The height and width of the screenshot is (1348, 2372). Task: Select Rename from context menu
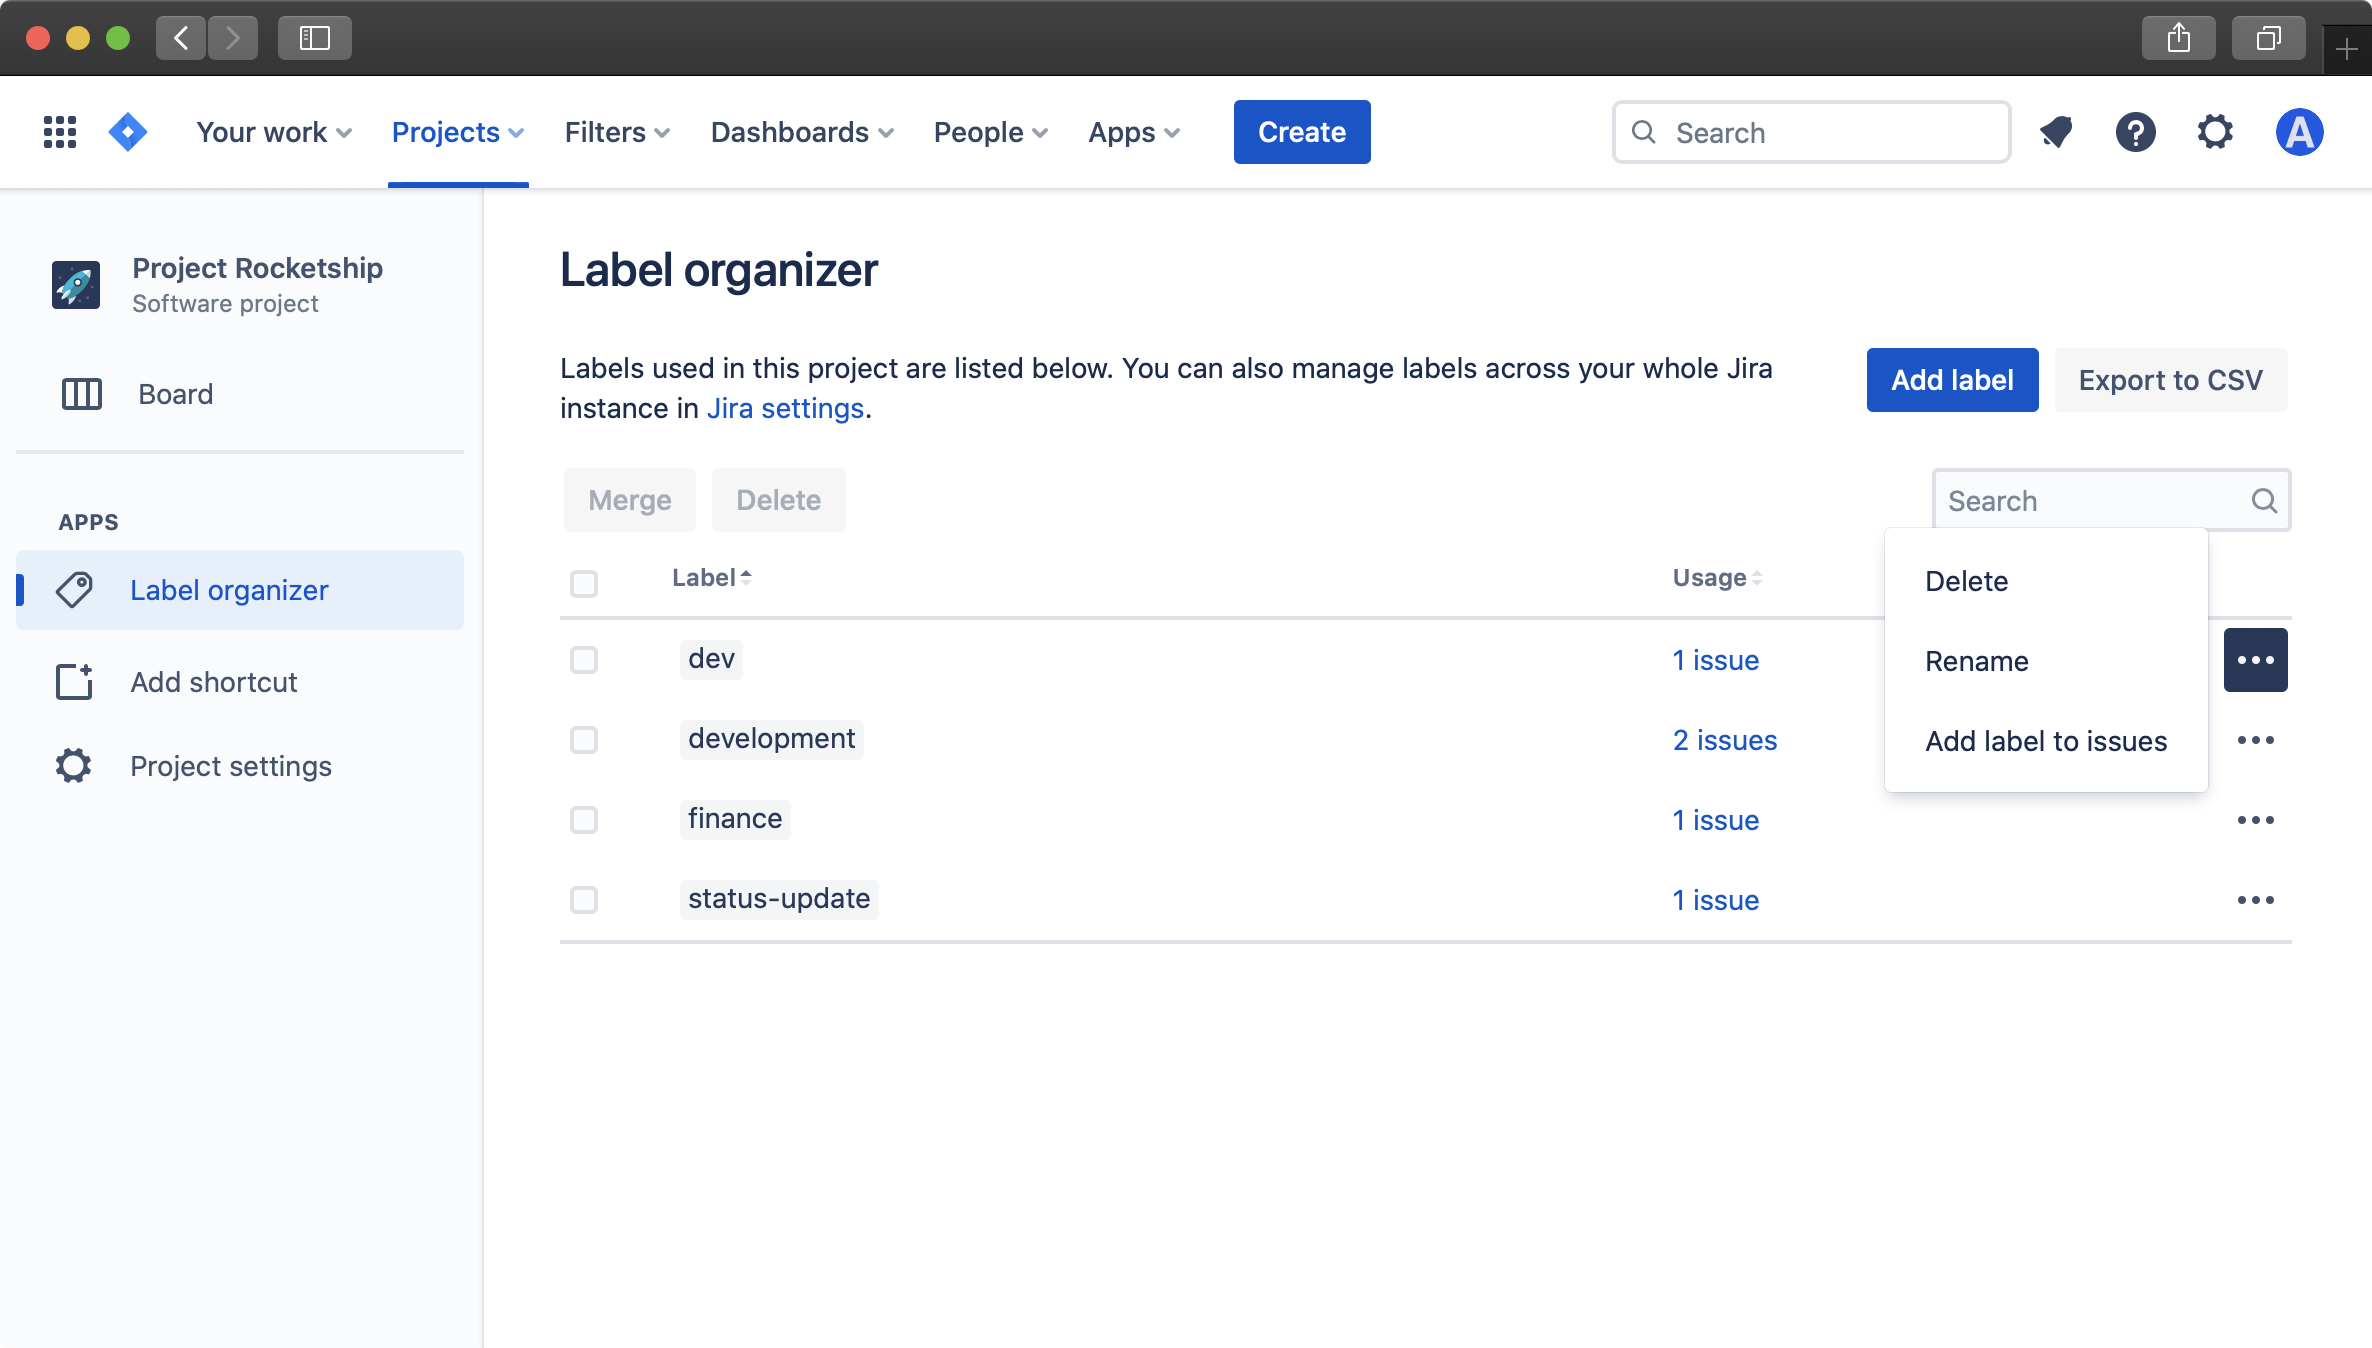1978,660
